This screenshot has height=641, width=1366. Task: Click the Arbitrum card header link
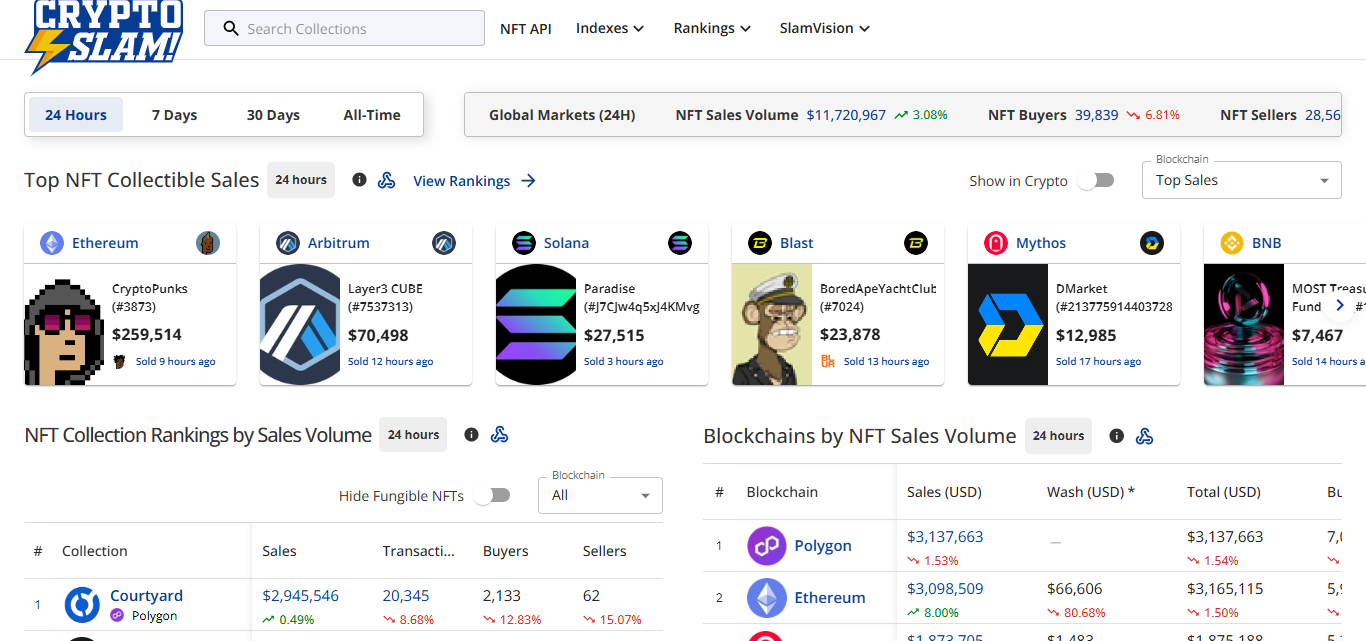pos(339,243)
